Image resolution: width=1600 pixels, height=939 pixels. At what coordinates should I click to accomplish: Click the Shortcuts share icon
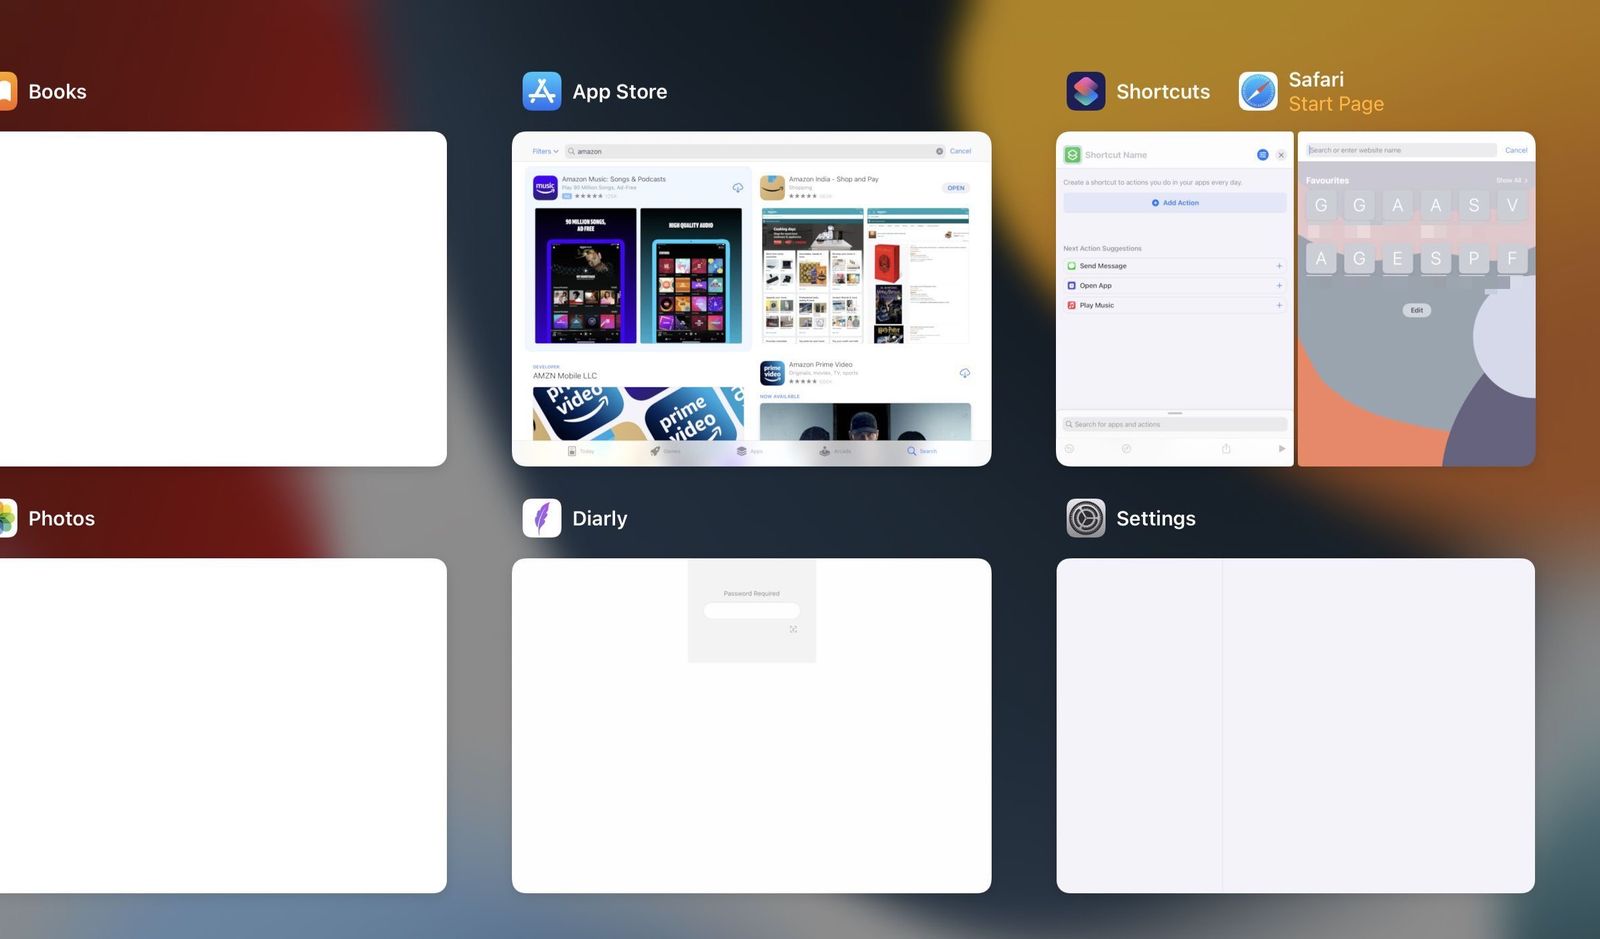1226,449
